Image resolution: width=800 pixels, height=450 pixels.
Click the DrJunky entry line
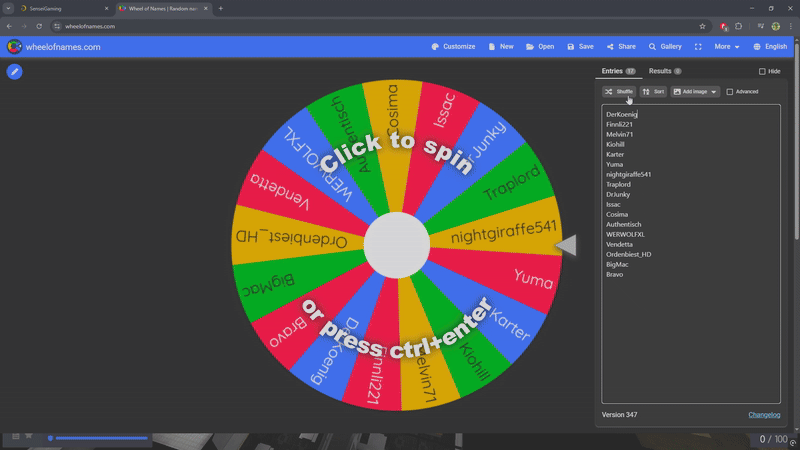point(618,194)
